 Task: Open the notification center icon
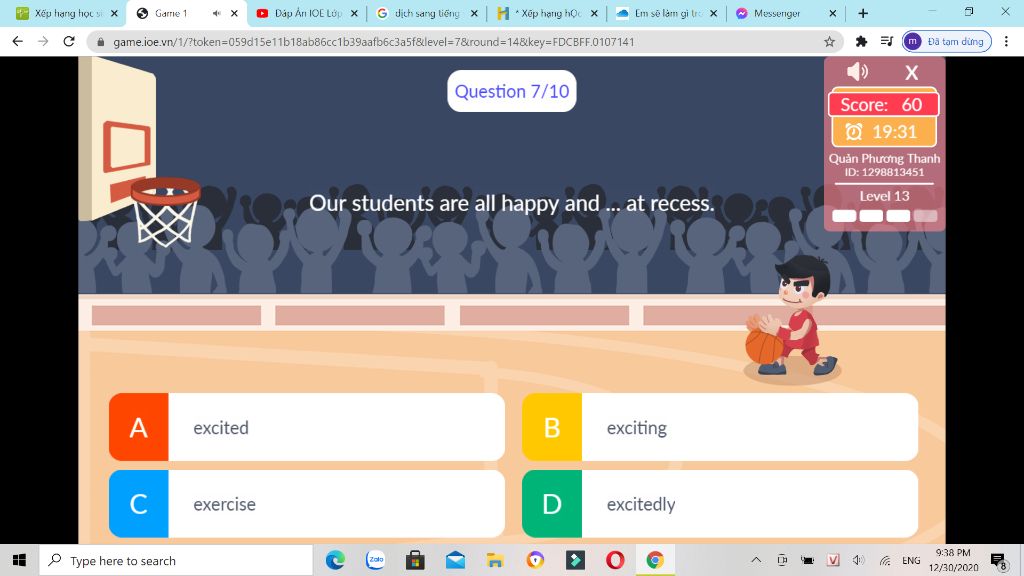pos(998,560)
